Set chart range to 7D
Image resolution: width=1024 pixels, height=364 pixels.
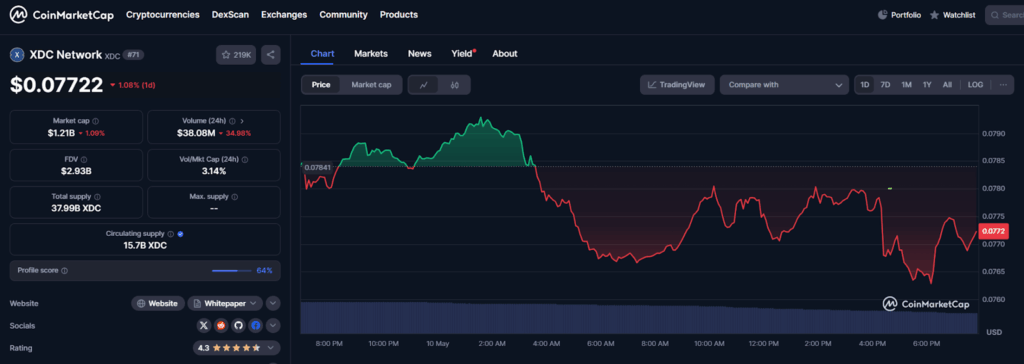click(885, 85)
